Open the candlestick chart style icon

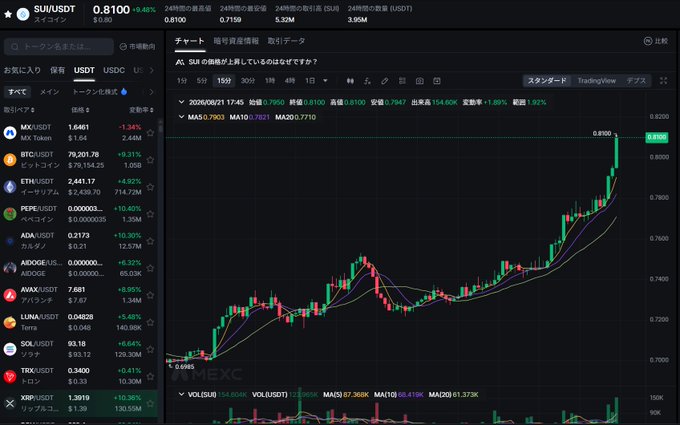click(350, 81)
